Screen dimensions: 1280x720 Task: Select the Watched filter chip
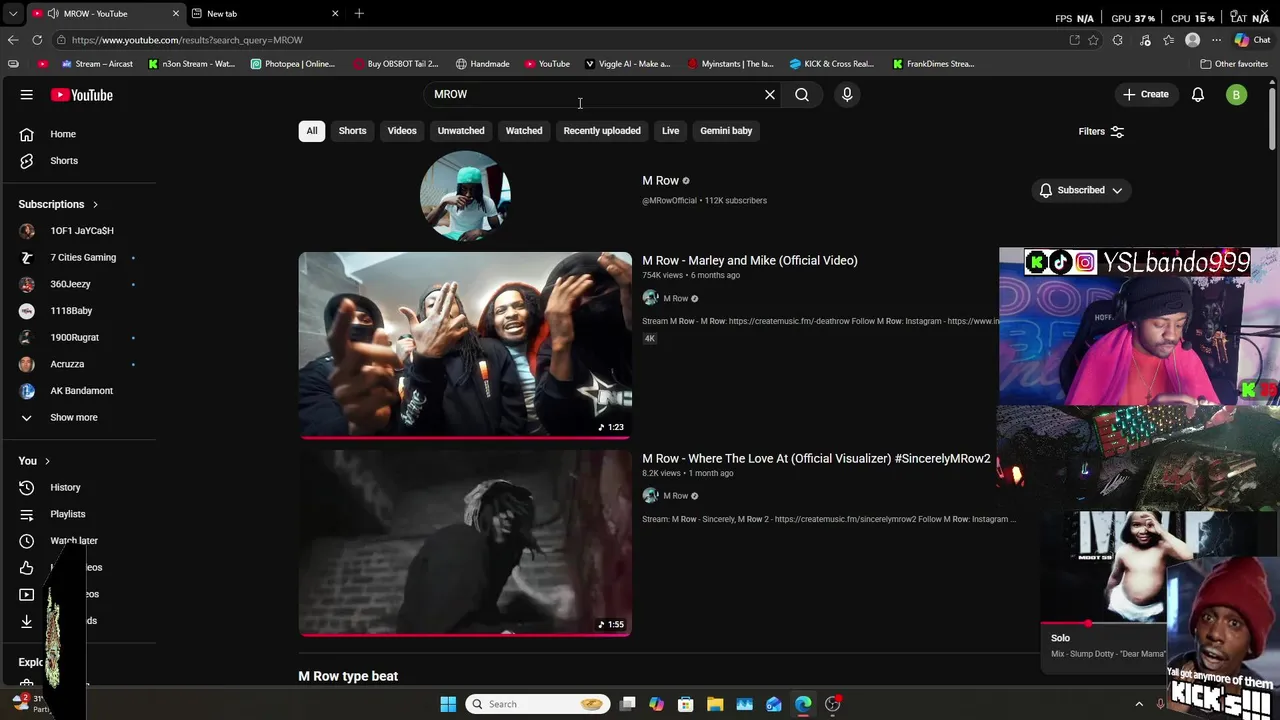pyautogui.click(x=524, y=131)
